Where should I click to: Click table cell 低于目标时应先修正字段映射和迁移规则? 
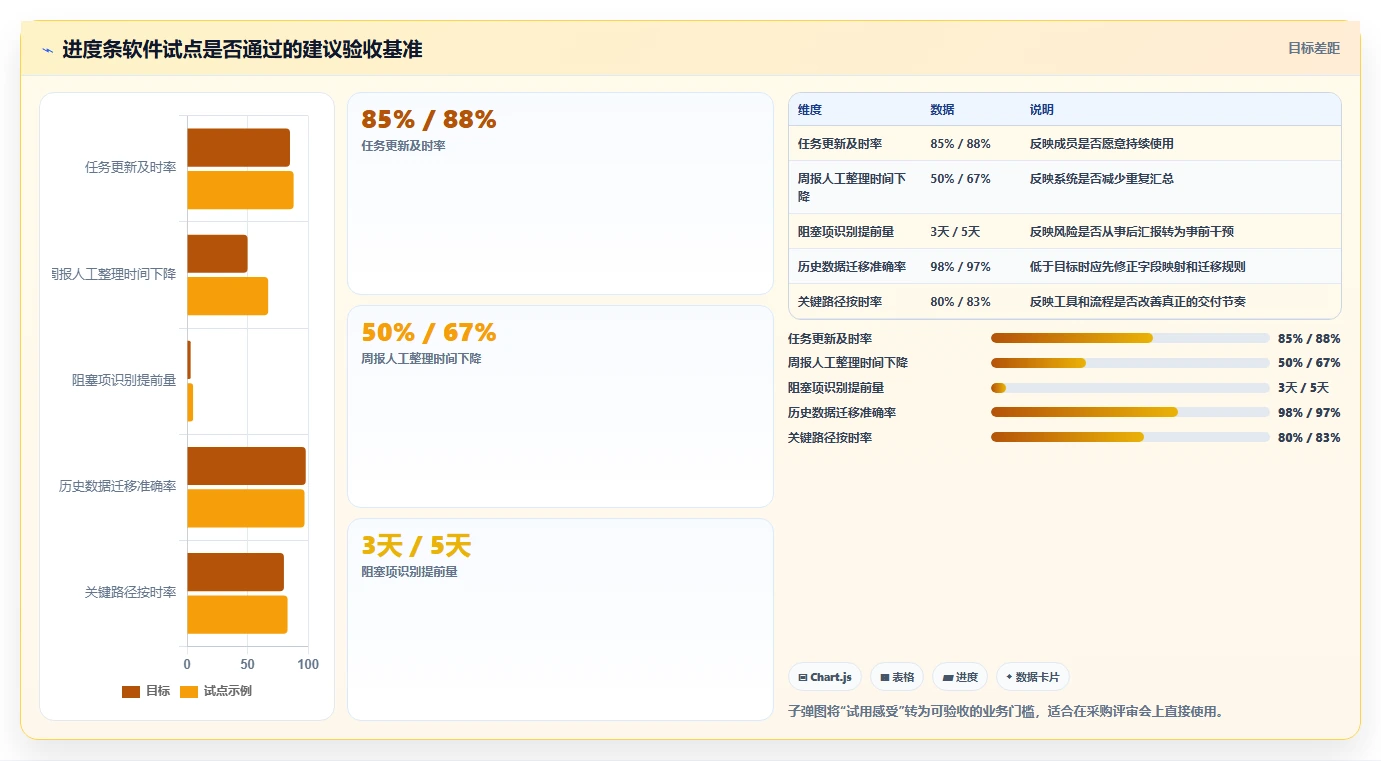tap(1138, 267)
